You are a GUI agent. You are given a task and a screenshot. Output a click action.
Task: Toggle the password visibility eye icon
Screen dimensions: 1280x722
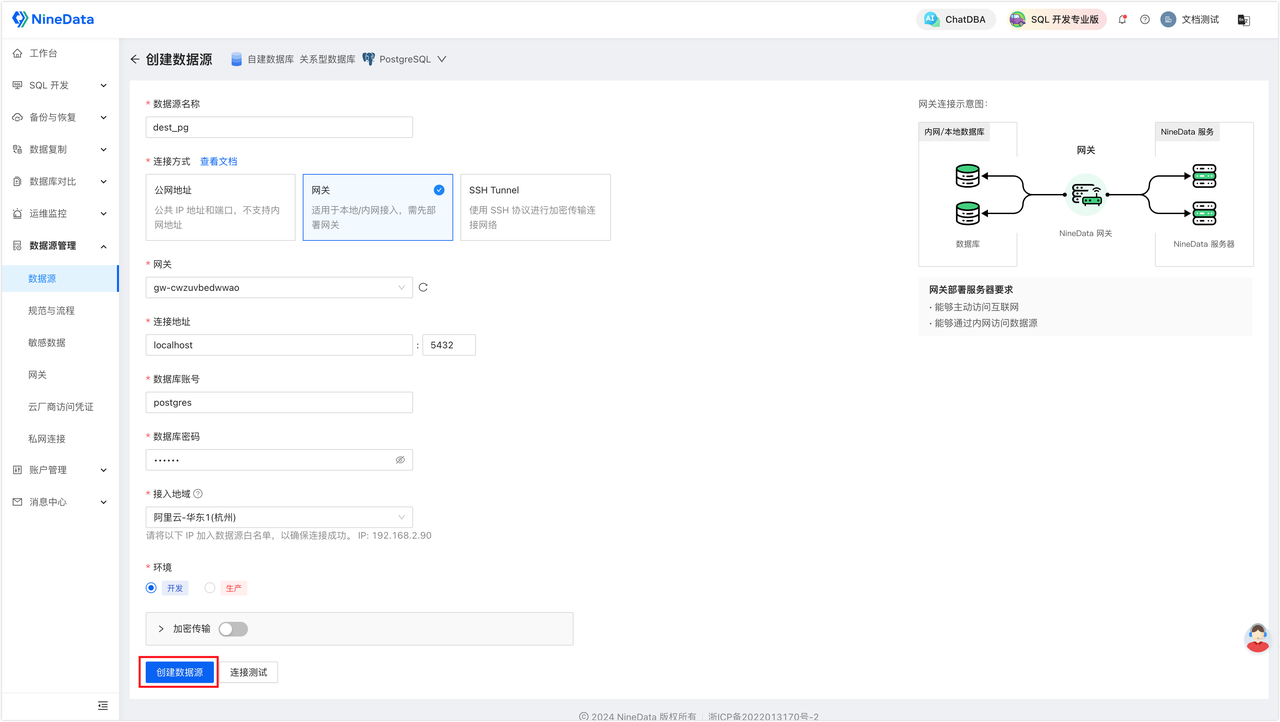(401, 459)
